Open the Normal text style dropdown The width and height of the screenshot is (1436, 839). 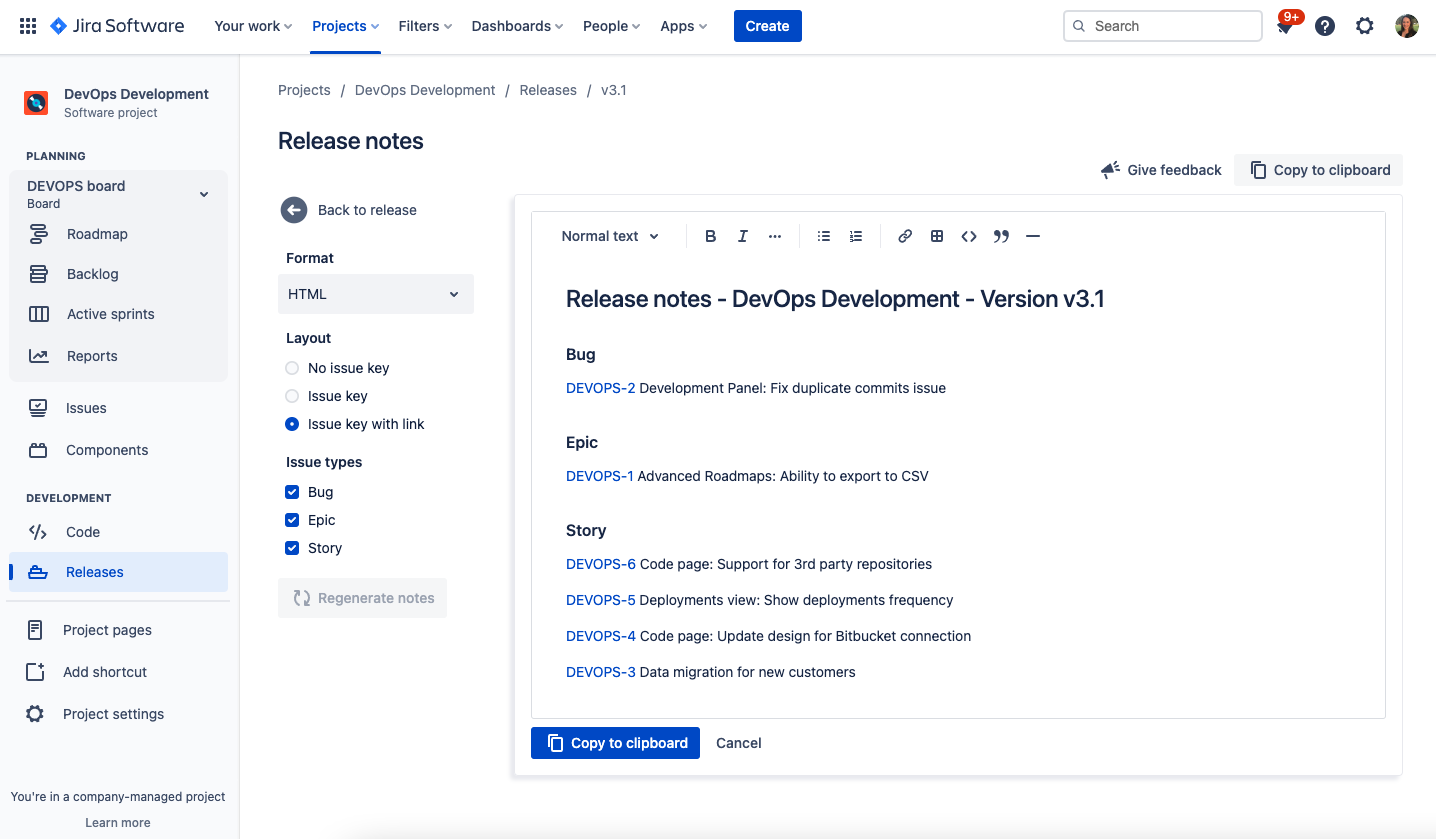pos(610,236)
